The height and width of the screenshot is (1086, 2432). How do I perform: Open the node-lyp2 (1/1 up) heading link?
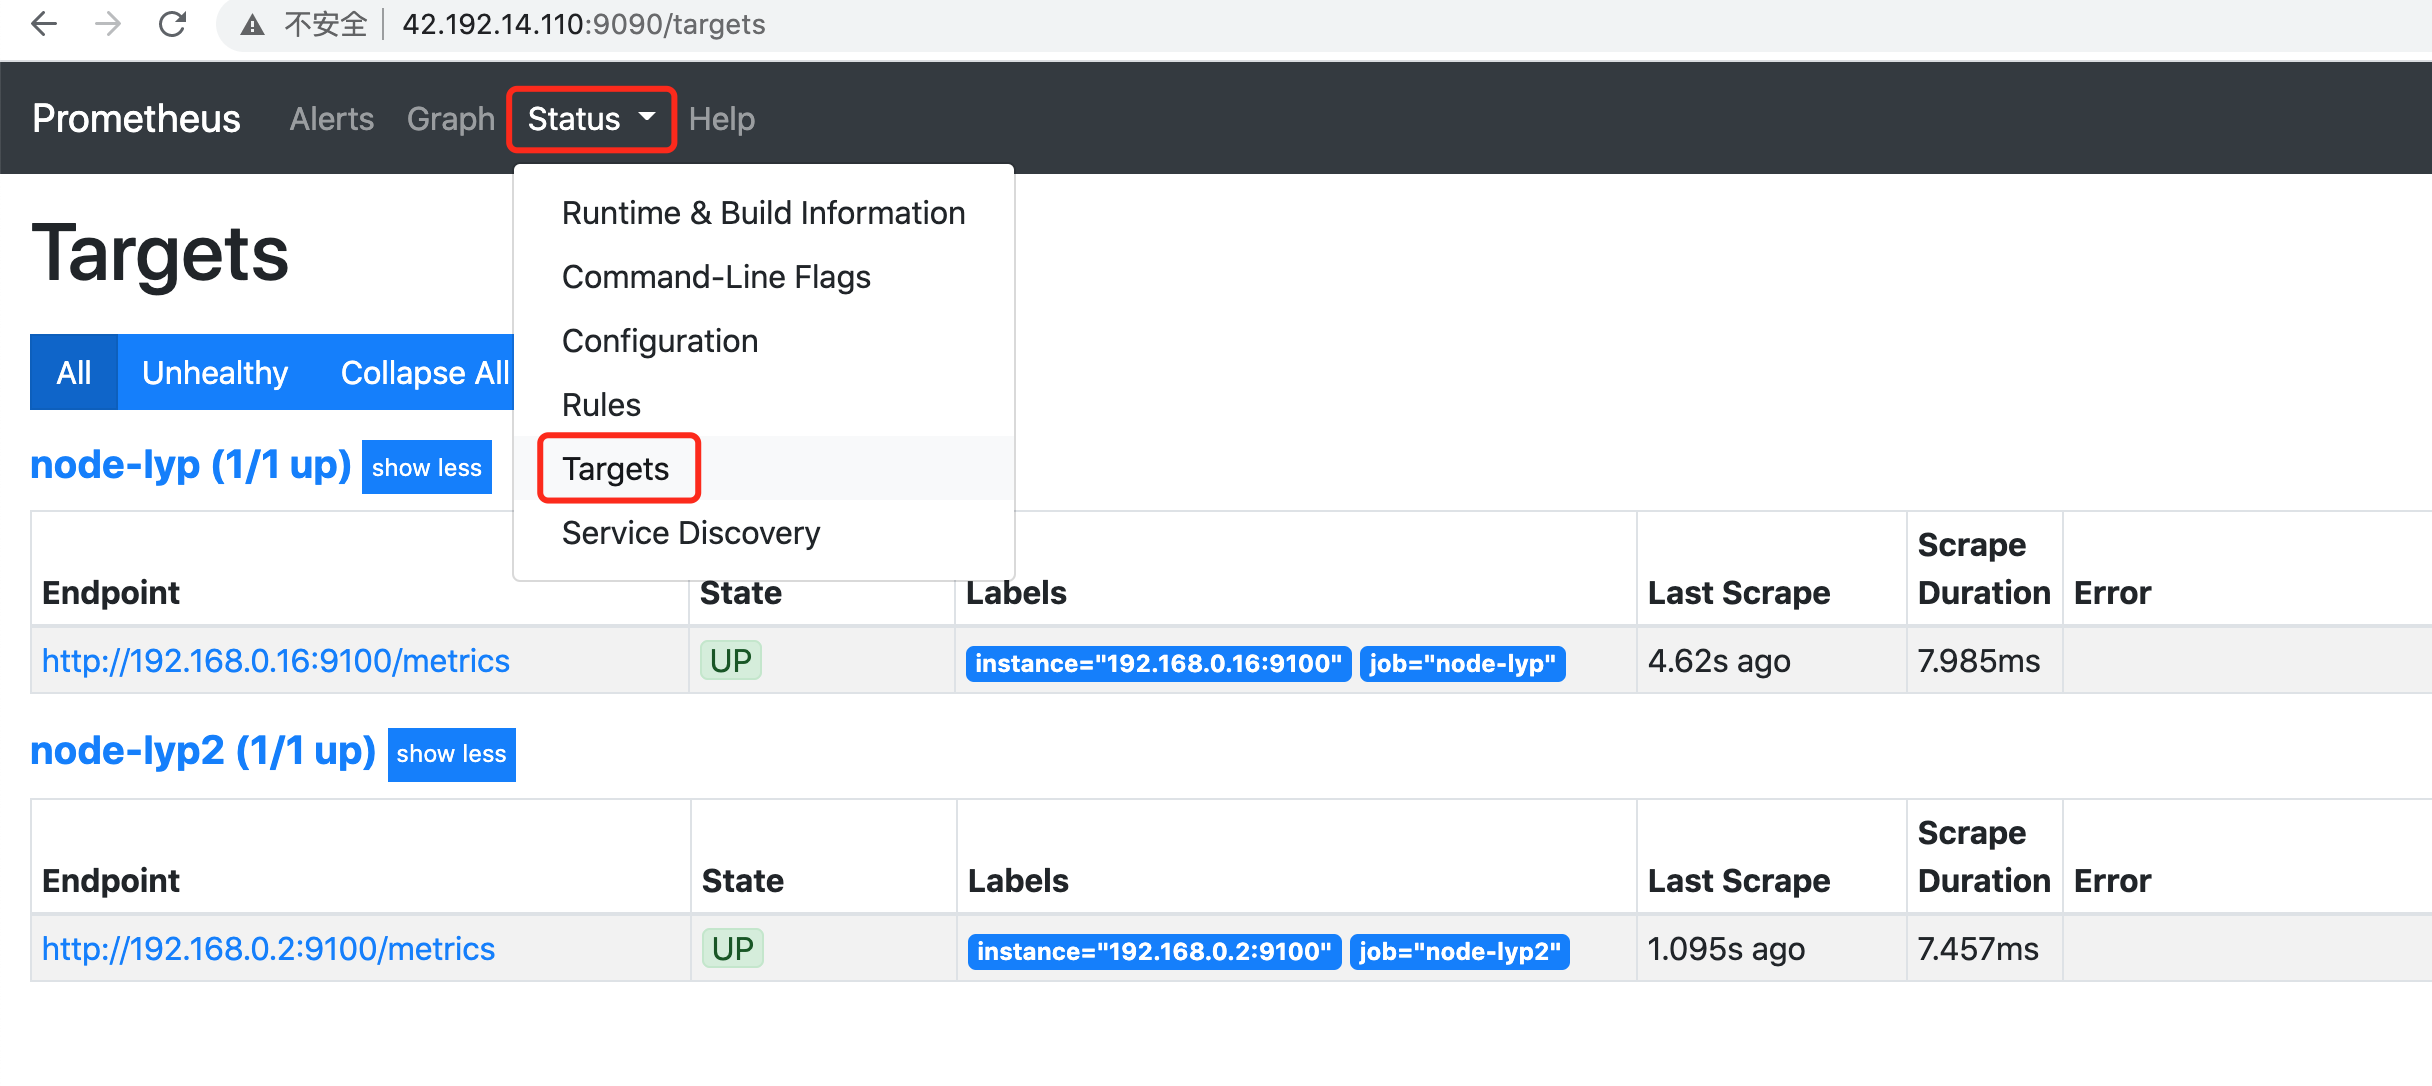203,751
